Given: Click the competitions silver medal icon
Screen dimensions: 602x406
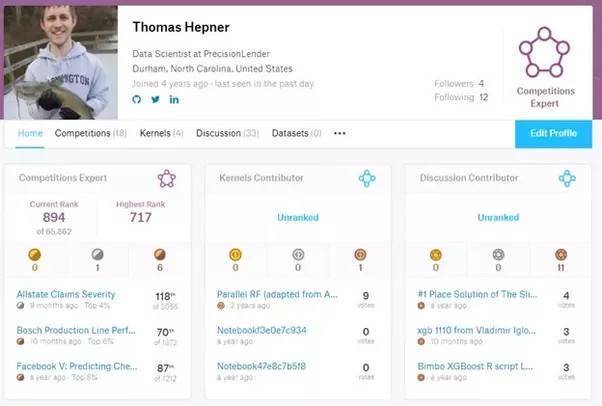Looking at the screenshot, I should coord(98,254).
